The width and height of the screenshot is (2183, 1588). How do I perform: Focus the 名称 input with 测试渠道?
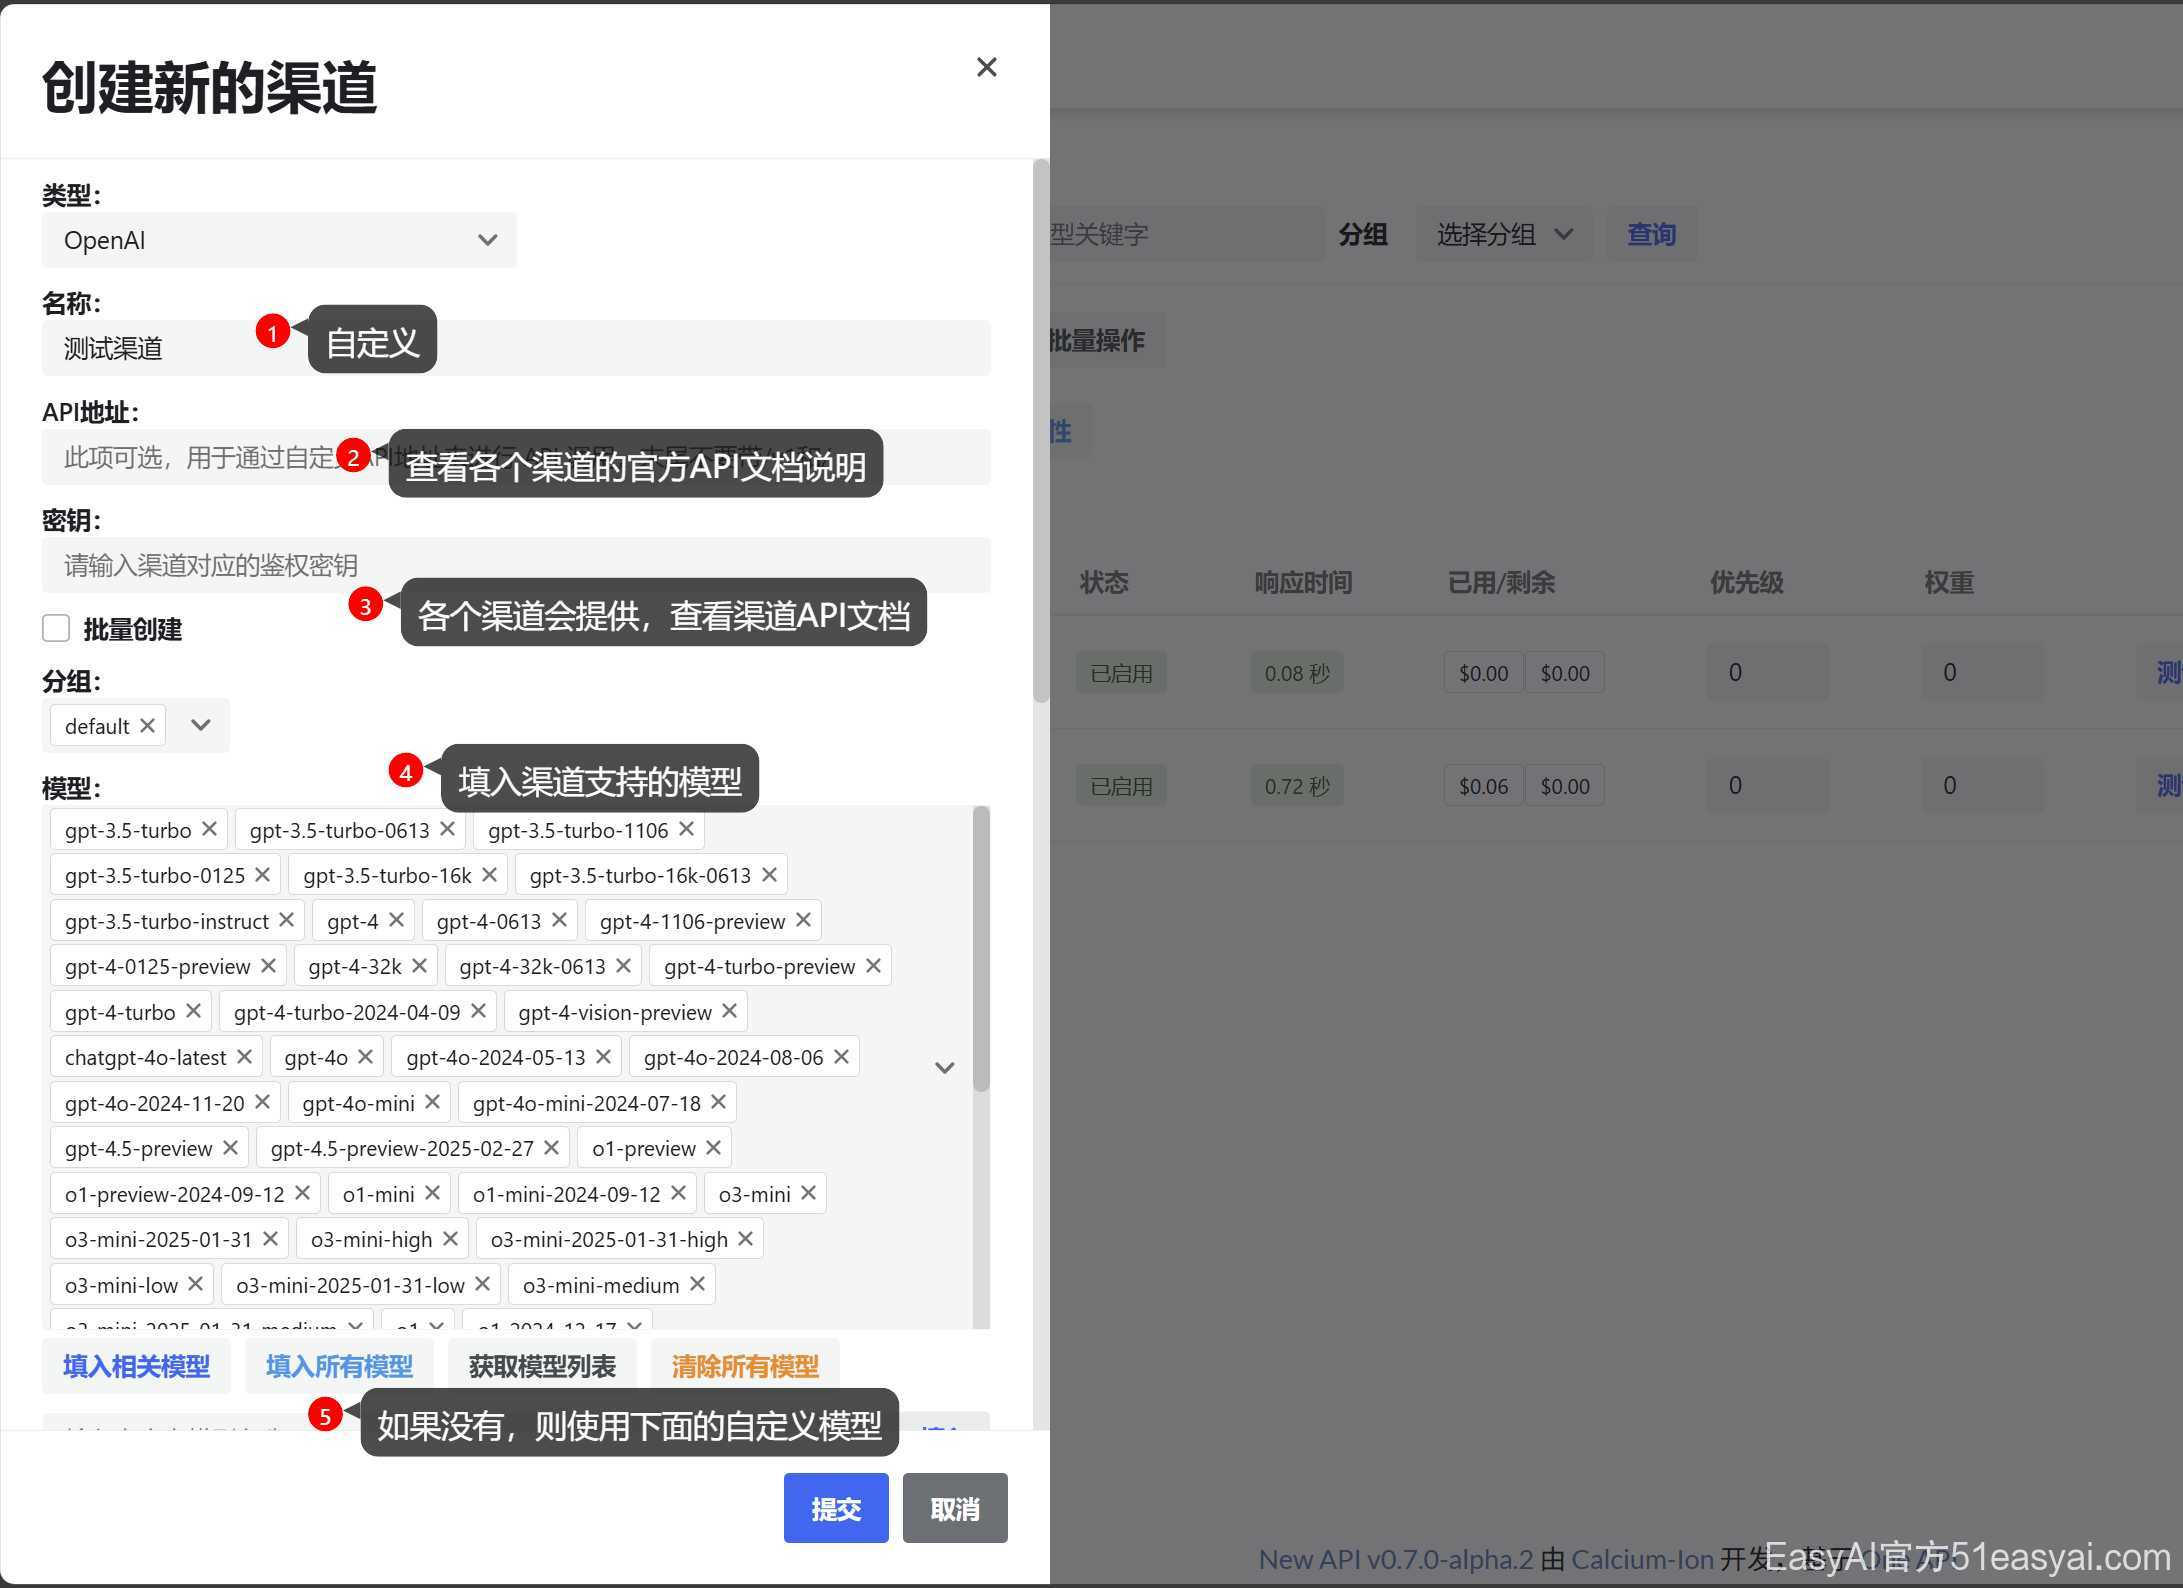coord(516,348)
